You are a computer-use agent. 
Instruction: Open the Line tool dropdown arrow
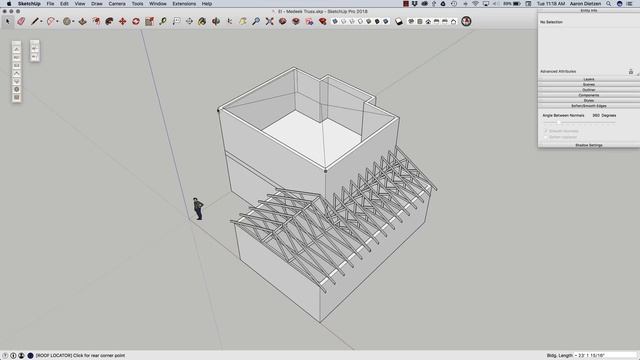click(42, 22)
